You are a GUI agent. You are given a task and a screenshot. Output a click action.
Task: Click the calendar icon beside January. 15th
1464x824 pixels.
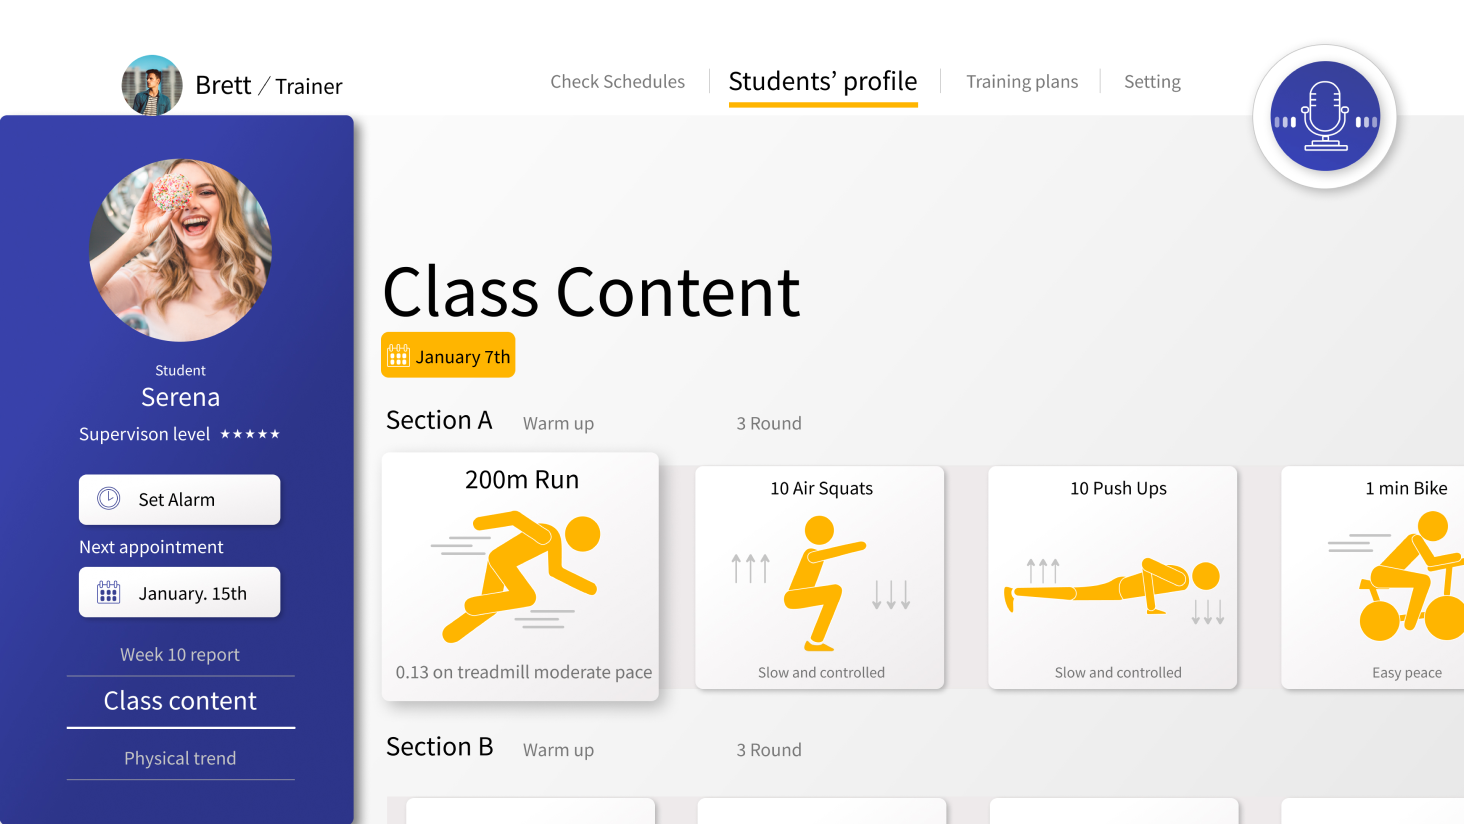point(109,592)
